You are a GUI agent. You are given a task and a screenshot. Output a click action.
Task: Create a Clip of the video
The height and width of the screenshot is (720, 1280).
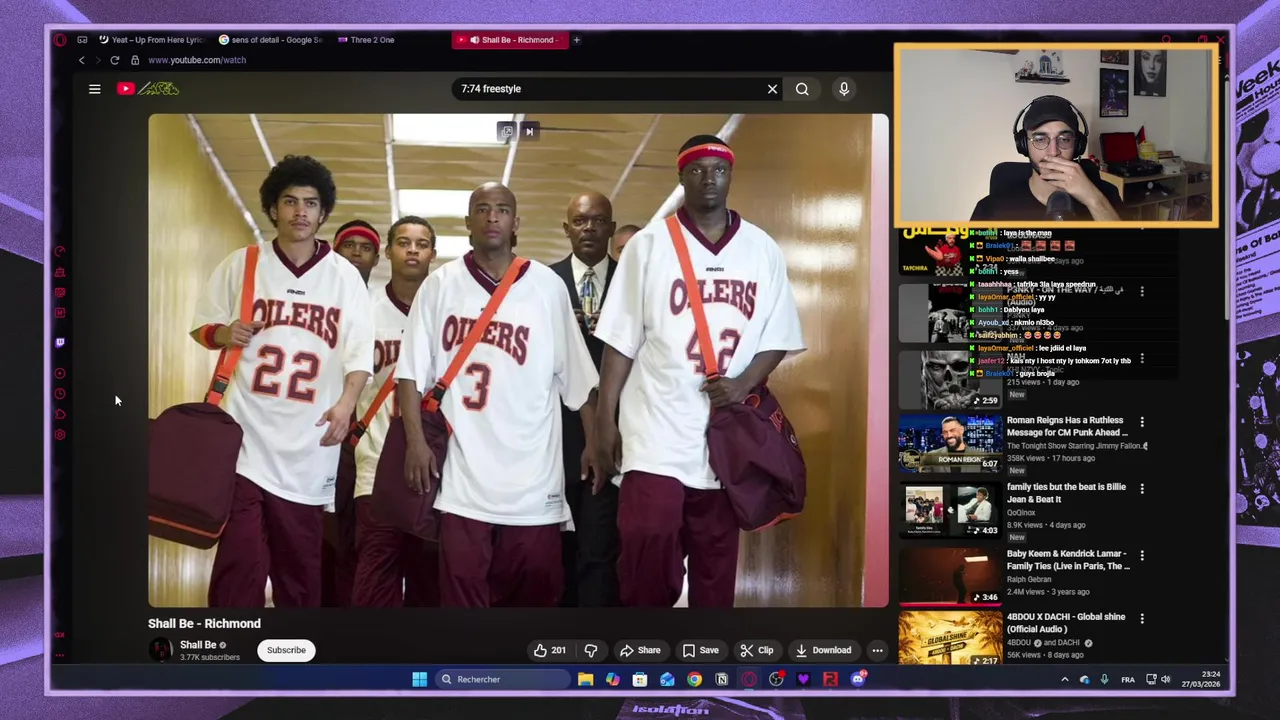(x=757, y=650)
